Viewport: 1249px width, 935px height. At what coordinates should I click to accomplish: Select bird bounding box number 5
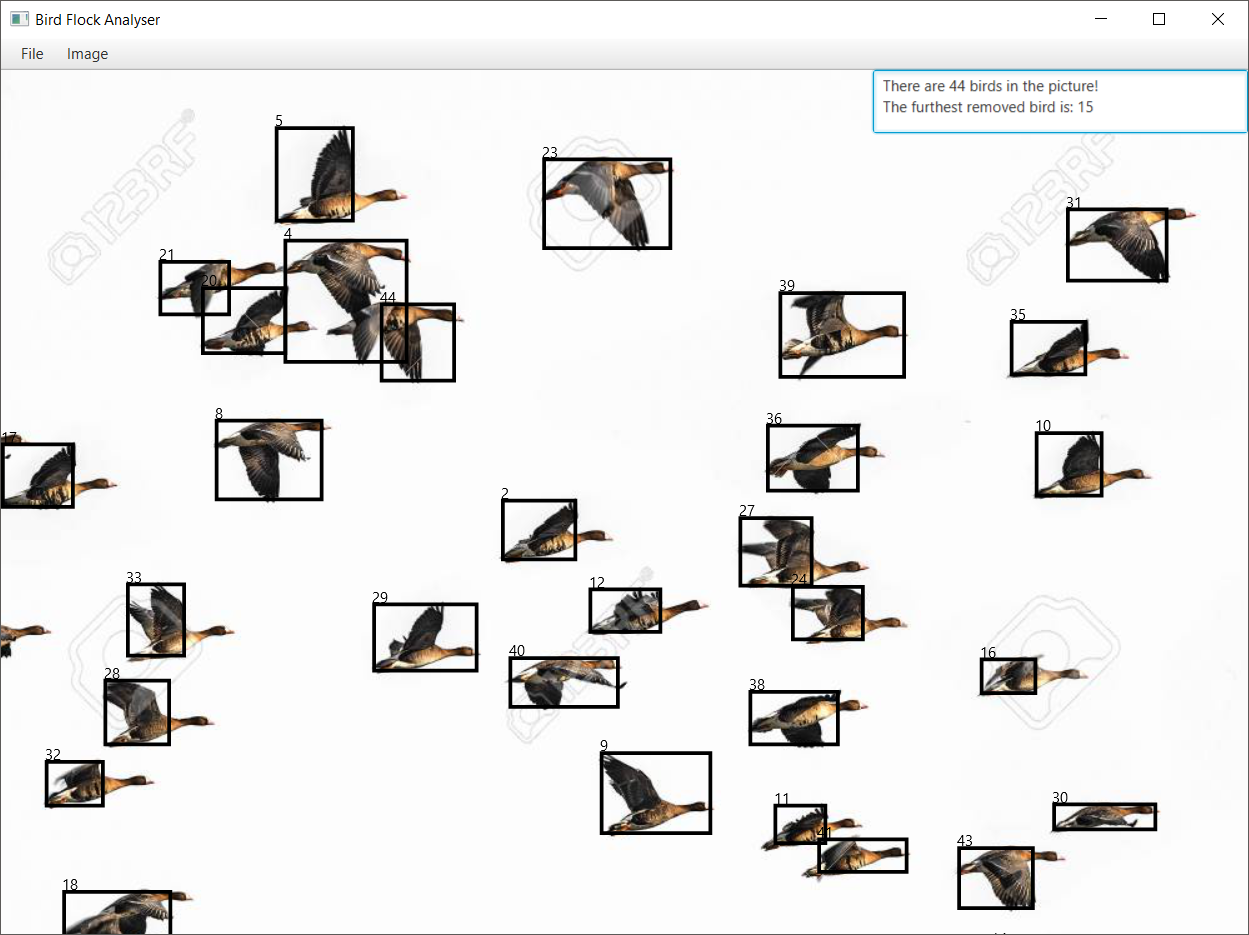[x=314, y=174]
